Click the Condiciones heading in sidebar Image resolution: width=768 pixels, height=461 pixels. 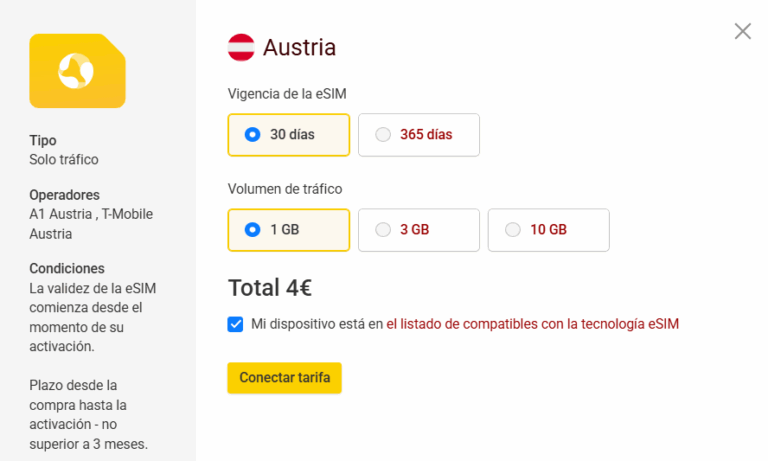[67, 269]
